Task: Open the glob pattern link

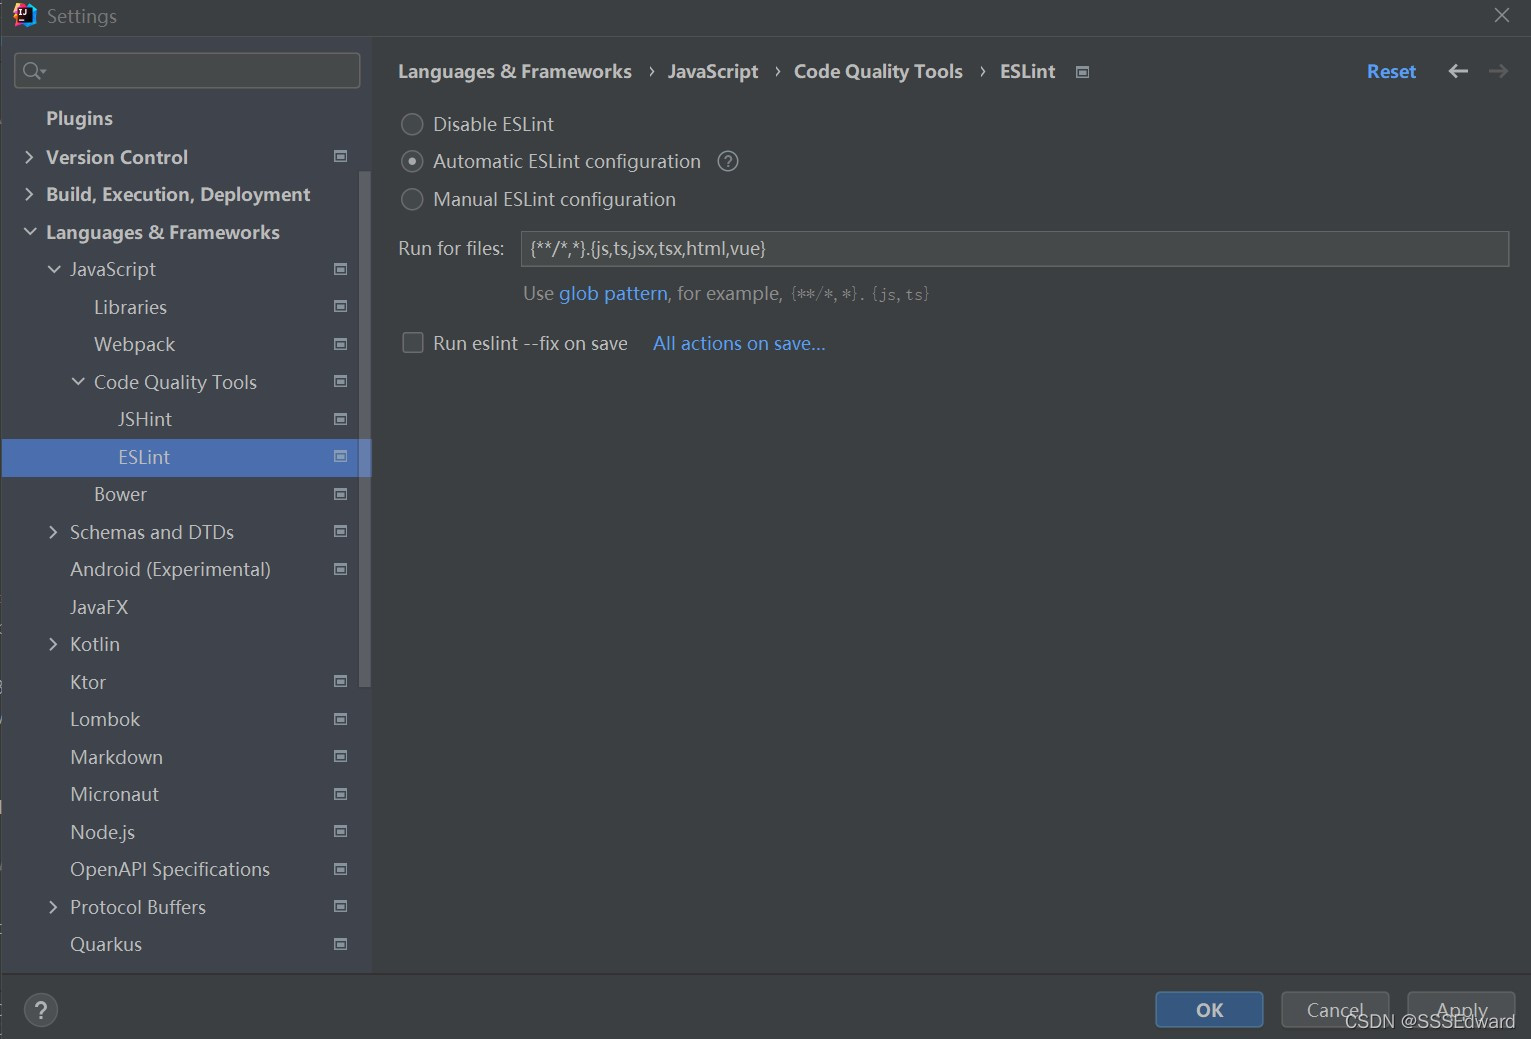Action: [x=613, y=294]
